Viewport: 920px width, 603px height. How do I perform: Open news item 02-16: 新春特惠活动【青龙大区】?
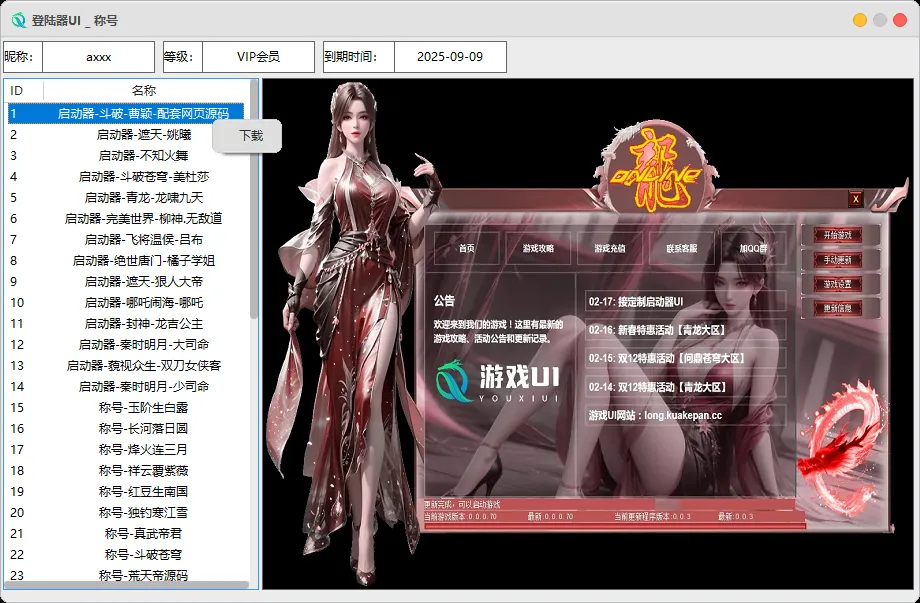tap(685, 330)
